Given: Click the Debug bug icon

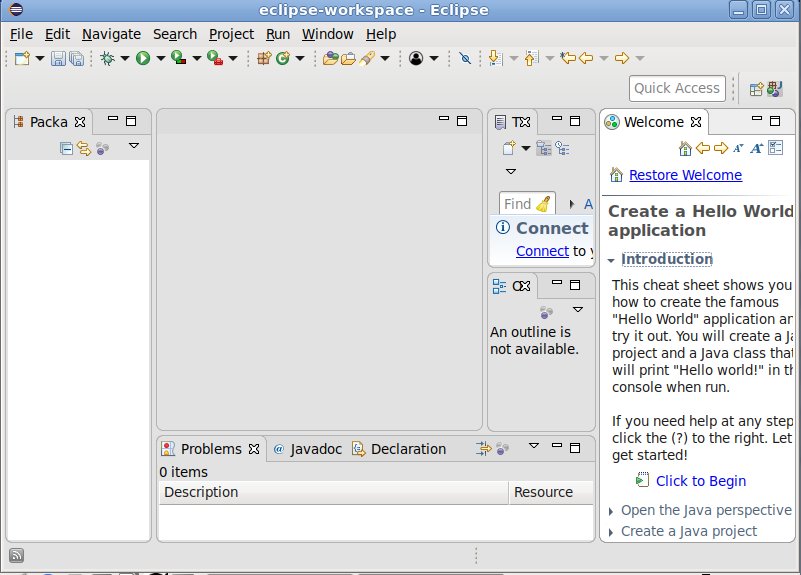Looking at the screenshot, I should pyautogui.click(x=107, y=58).
